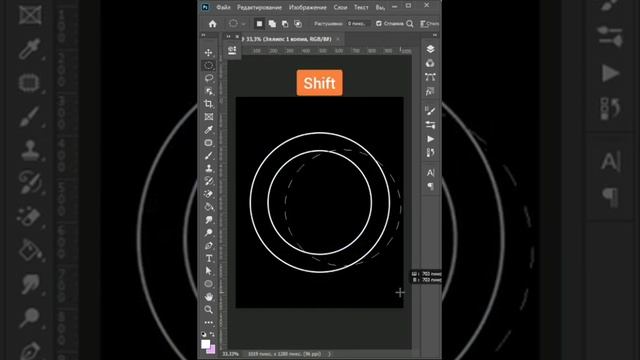Select the Frame tool

pyautogui.click(x=209, y=117)
